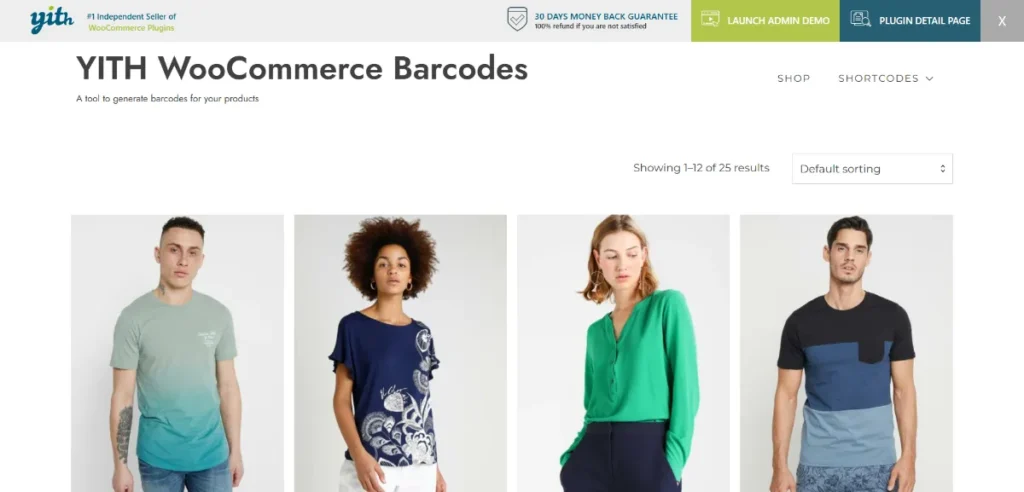Close the top demo bar with X

(1002, 21)
